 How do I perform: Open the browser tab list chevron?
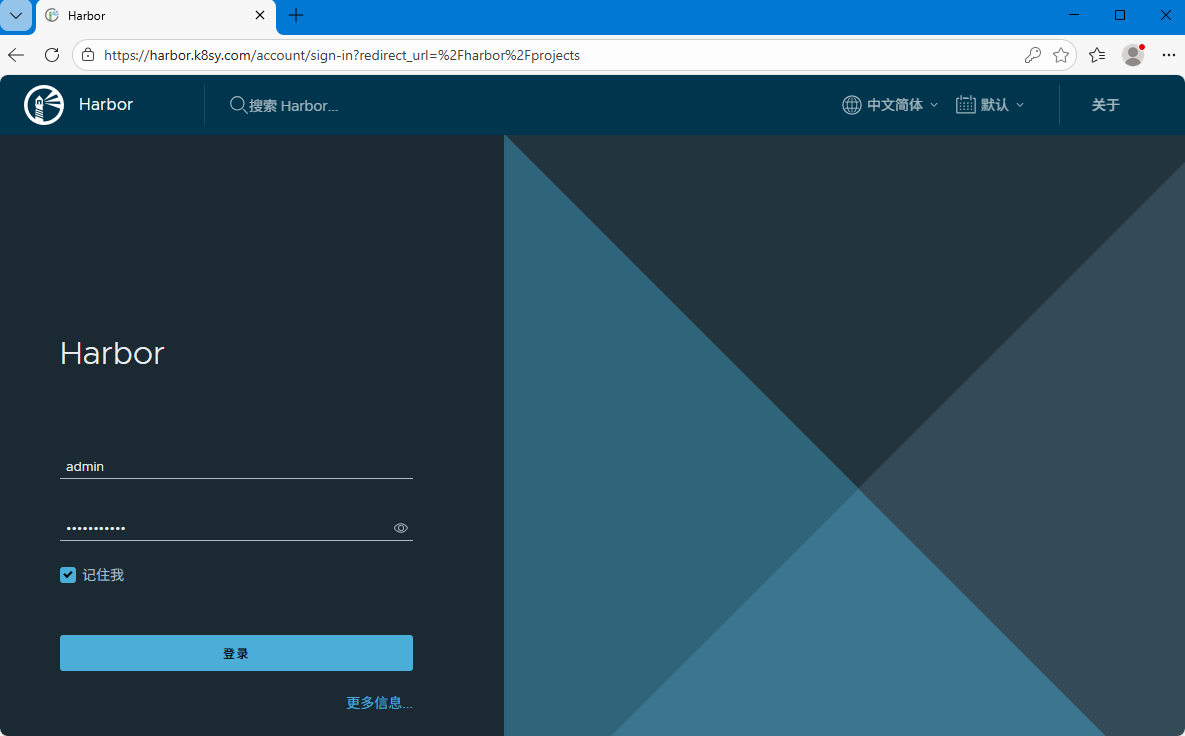click(x=16, y=16)
